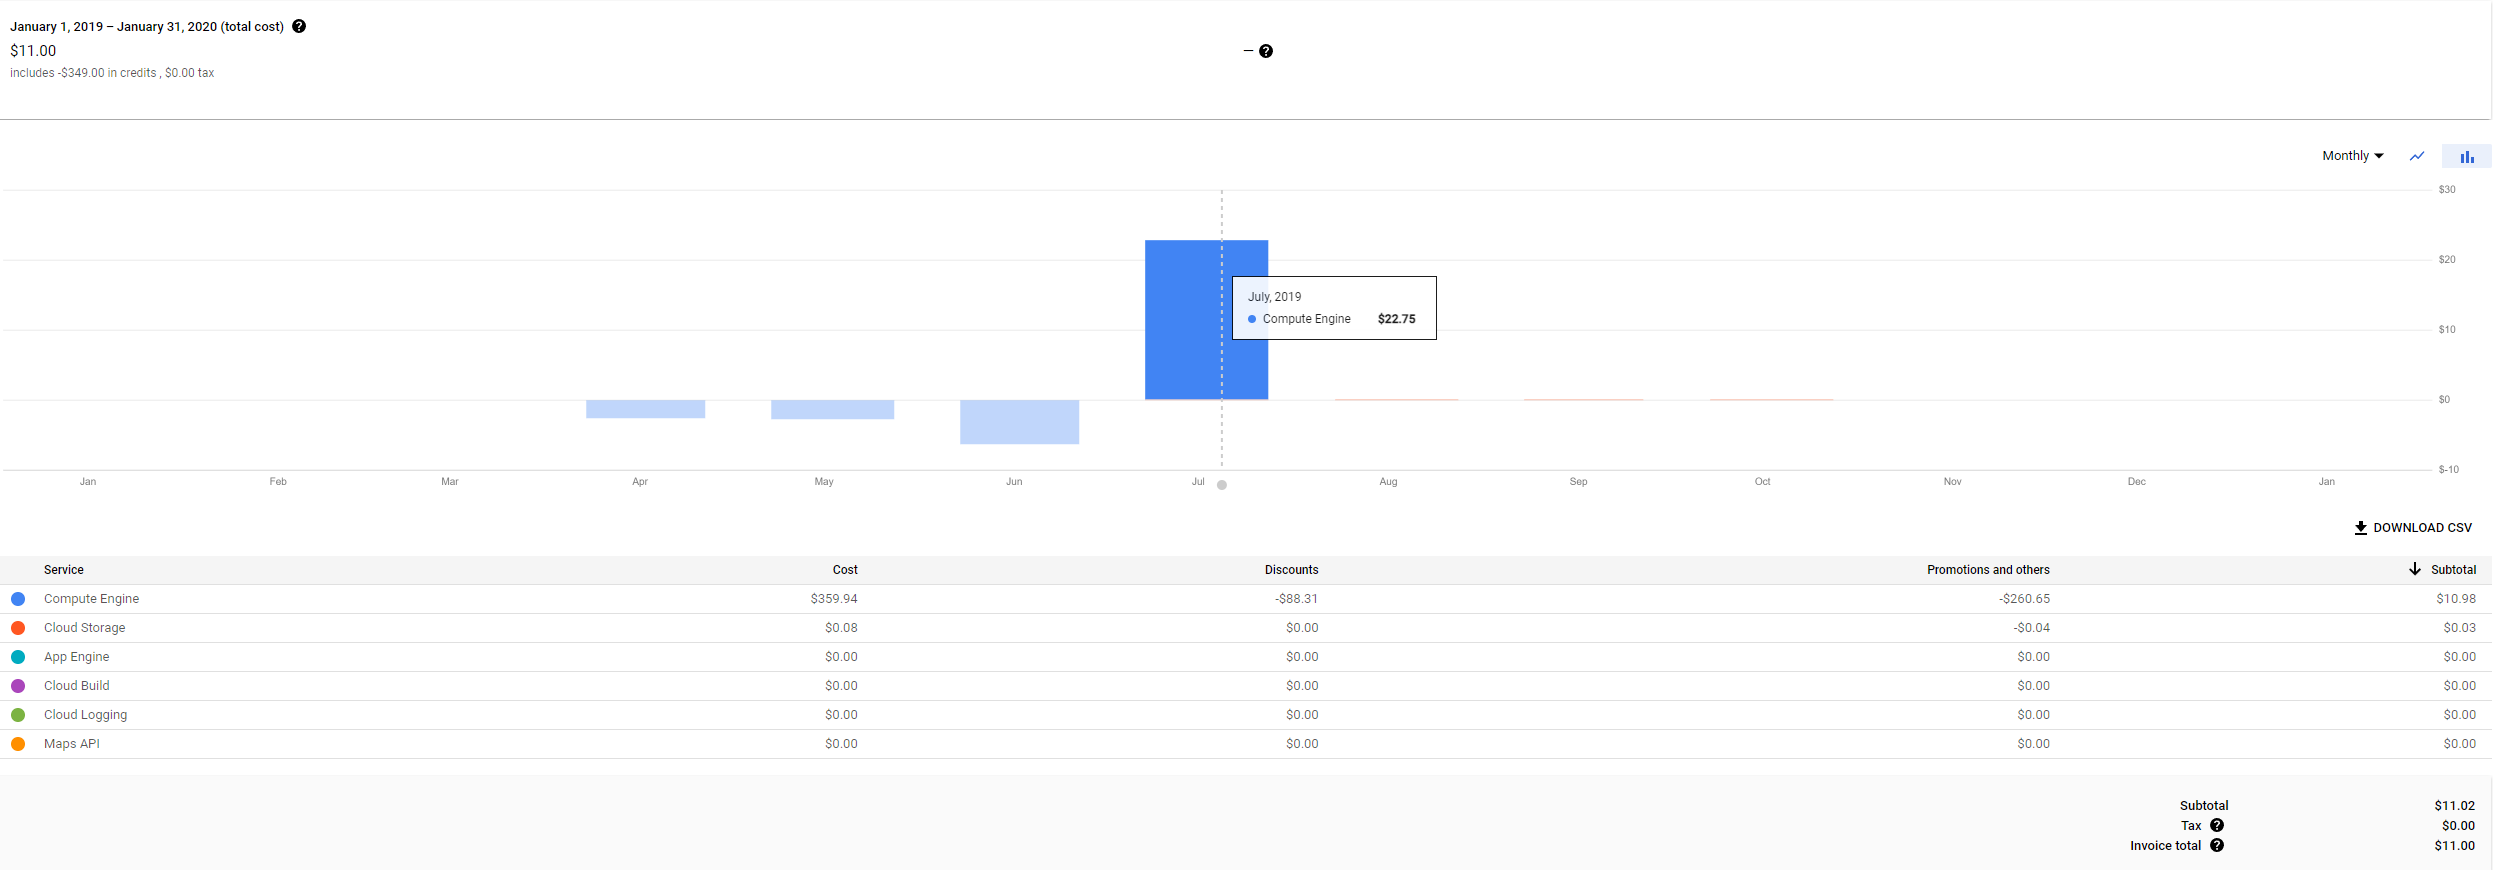
Task: Click the Service column header
Action: [64, 570]
